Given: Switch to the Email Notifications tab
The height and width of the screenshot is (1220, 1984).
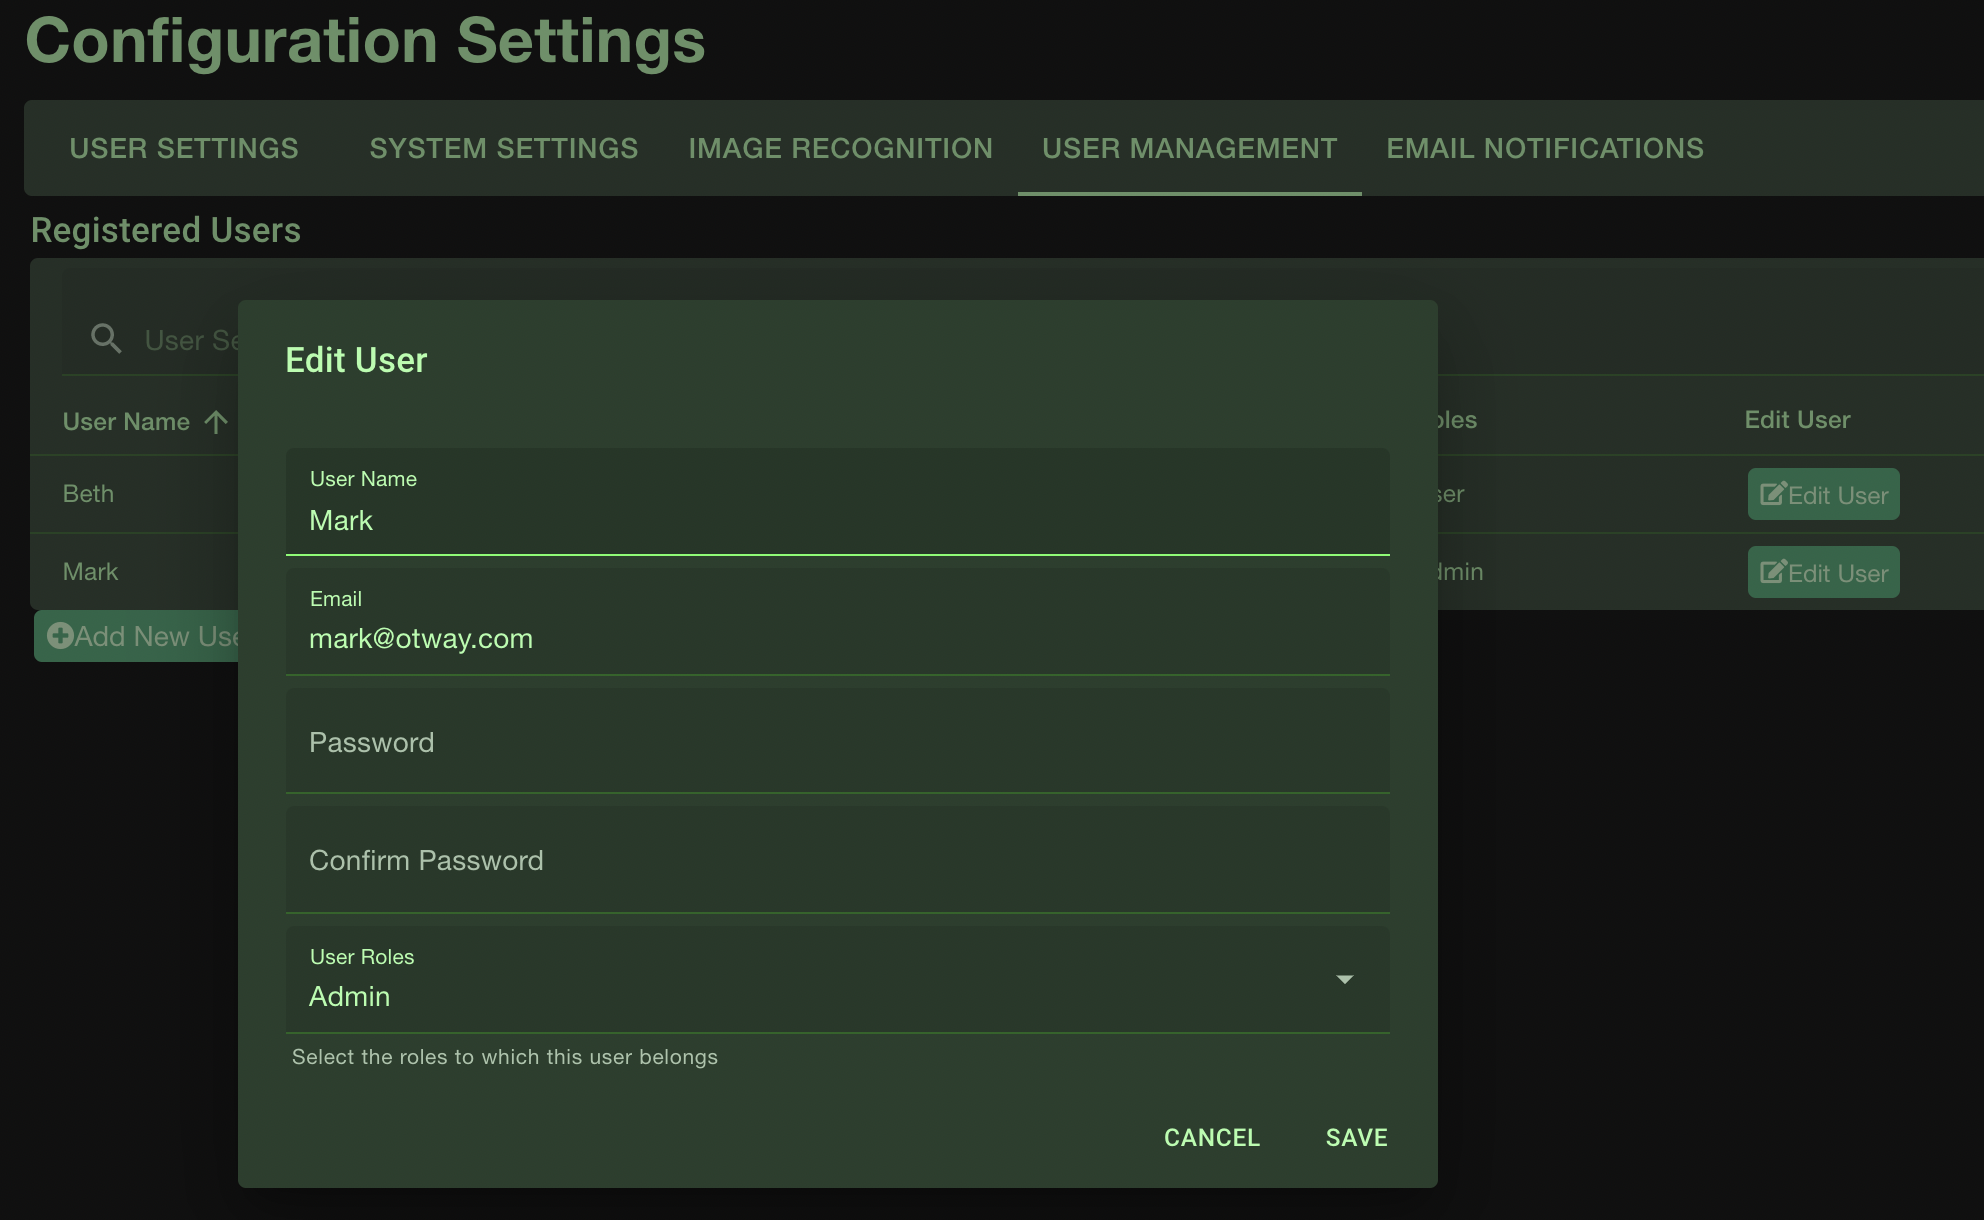Looking at the screenshot, I should tap(1544, 148).
